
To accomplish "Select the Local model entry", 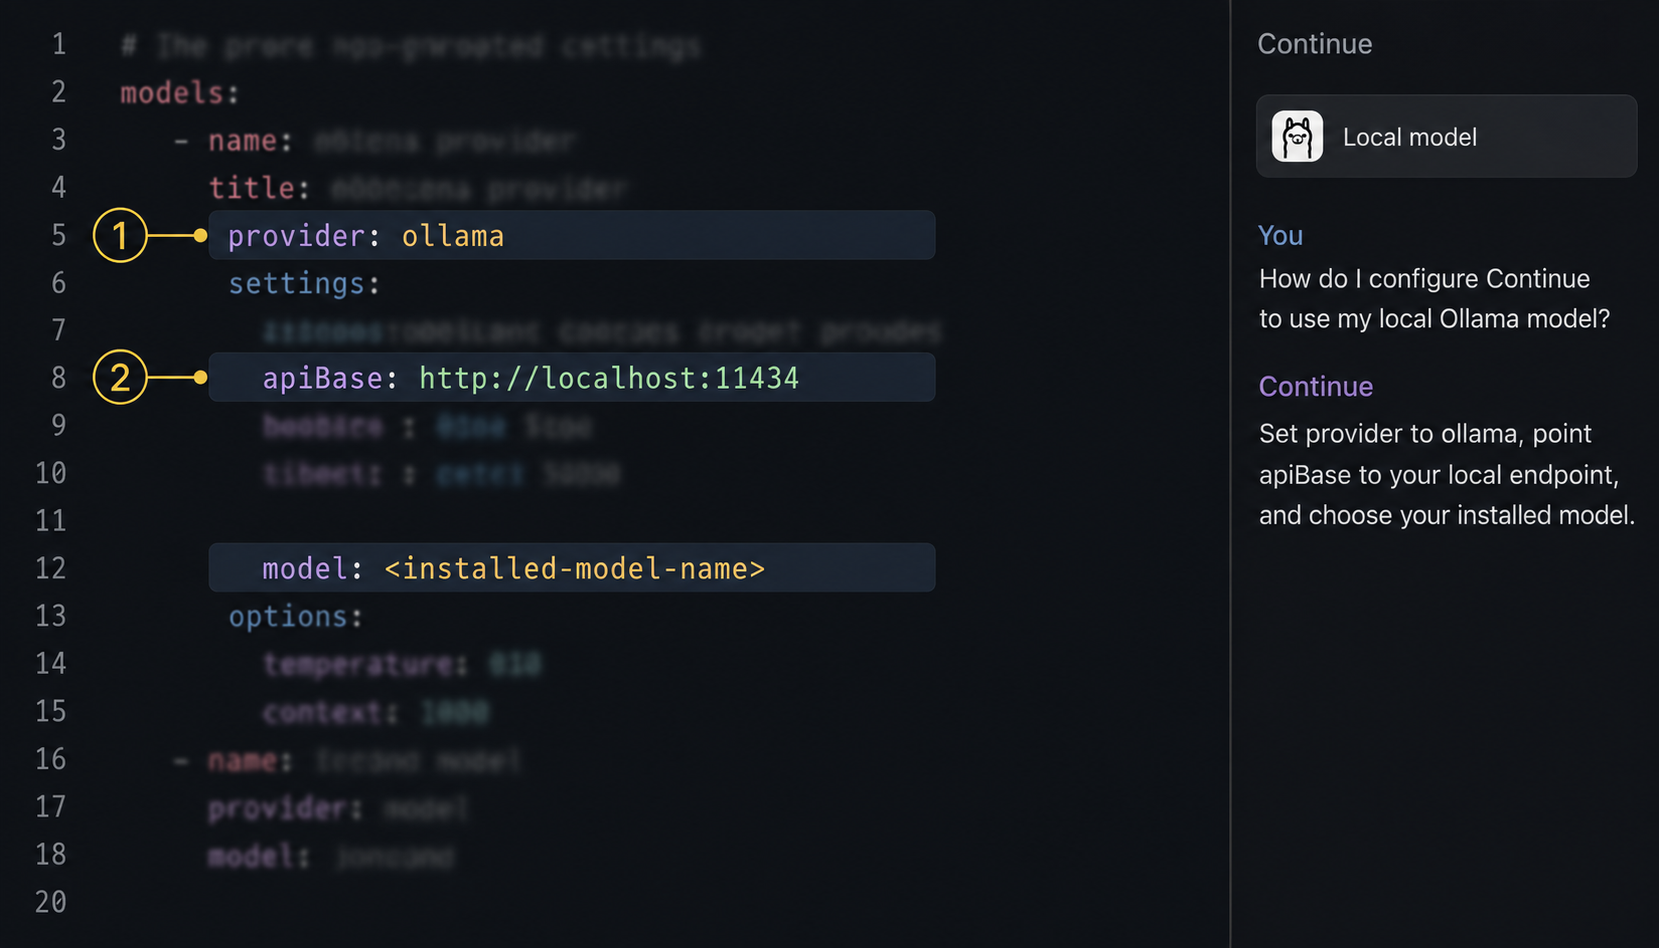I will (x=1446, y=136).
